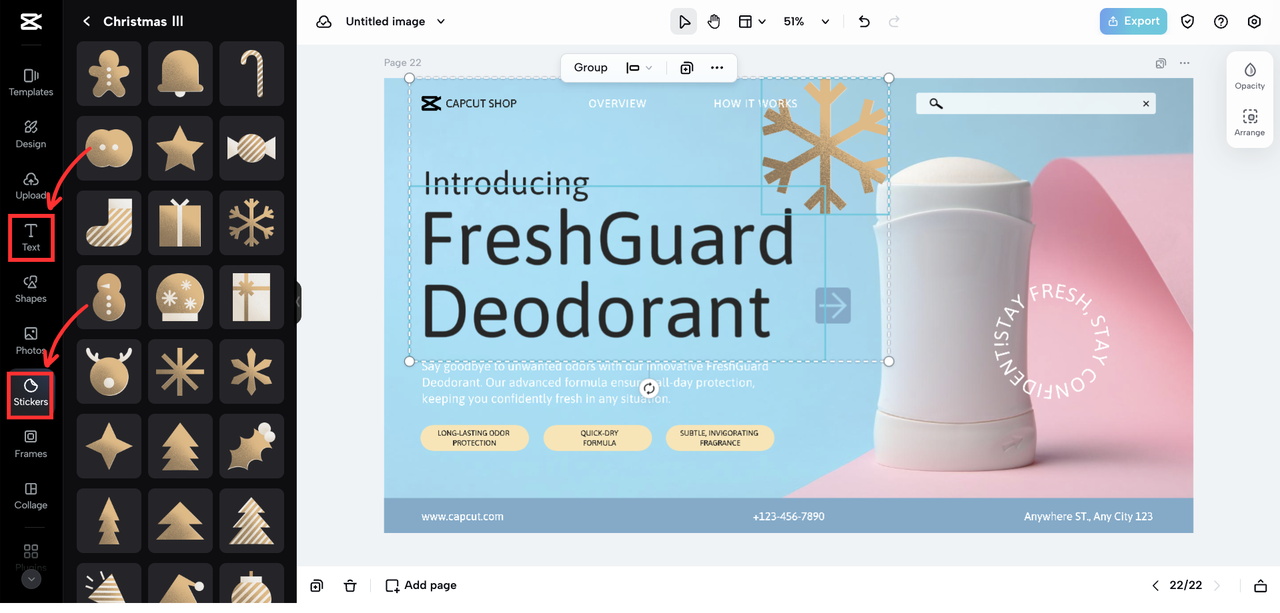Go to next page arrow
This screenshot has height=613, width=1280.
click(x=1216, y=585)
